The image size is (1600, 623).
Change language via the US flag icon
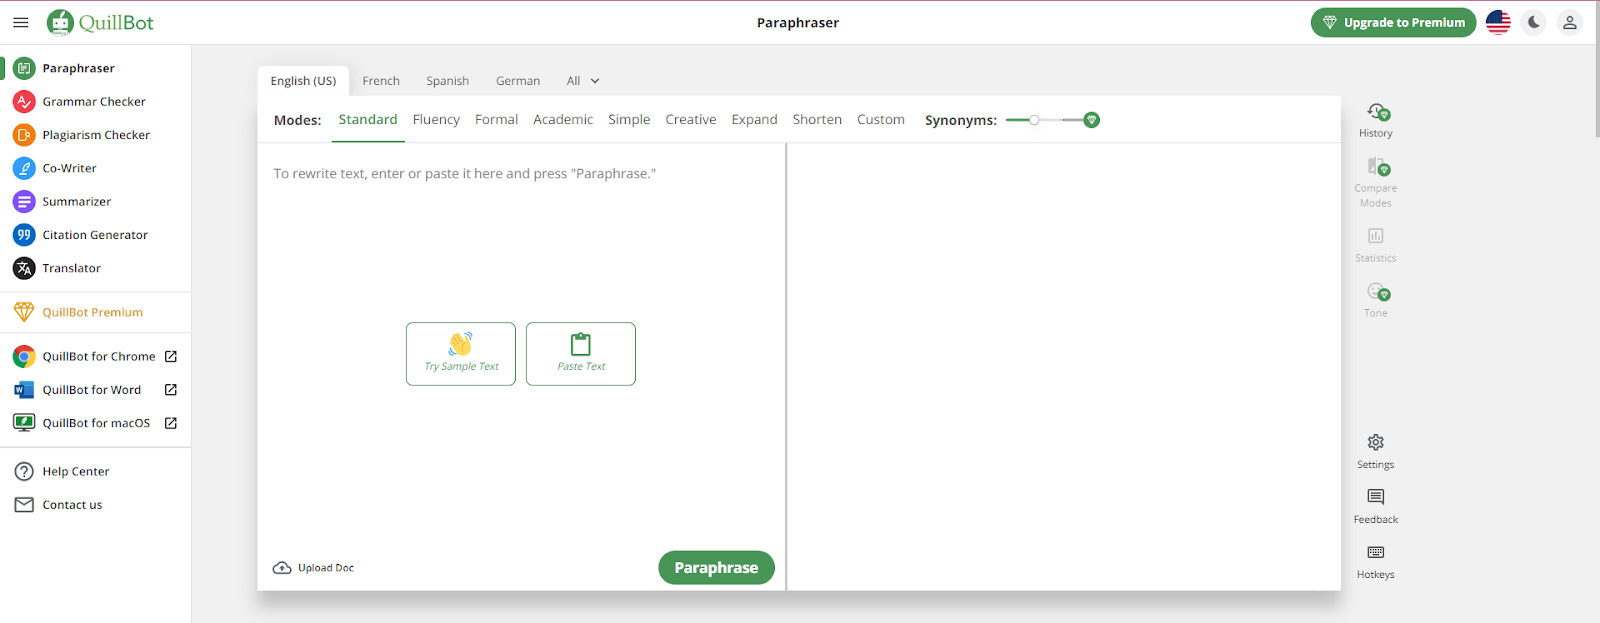pos(1498,22)
